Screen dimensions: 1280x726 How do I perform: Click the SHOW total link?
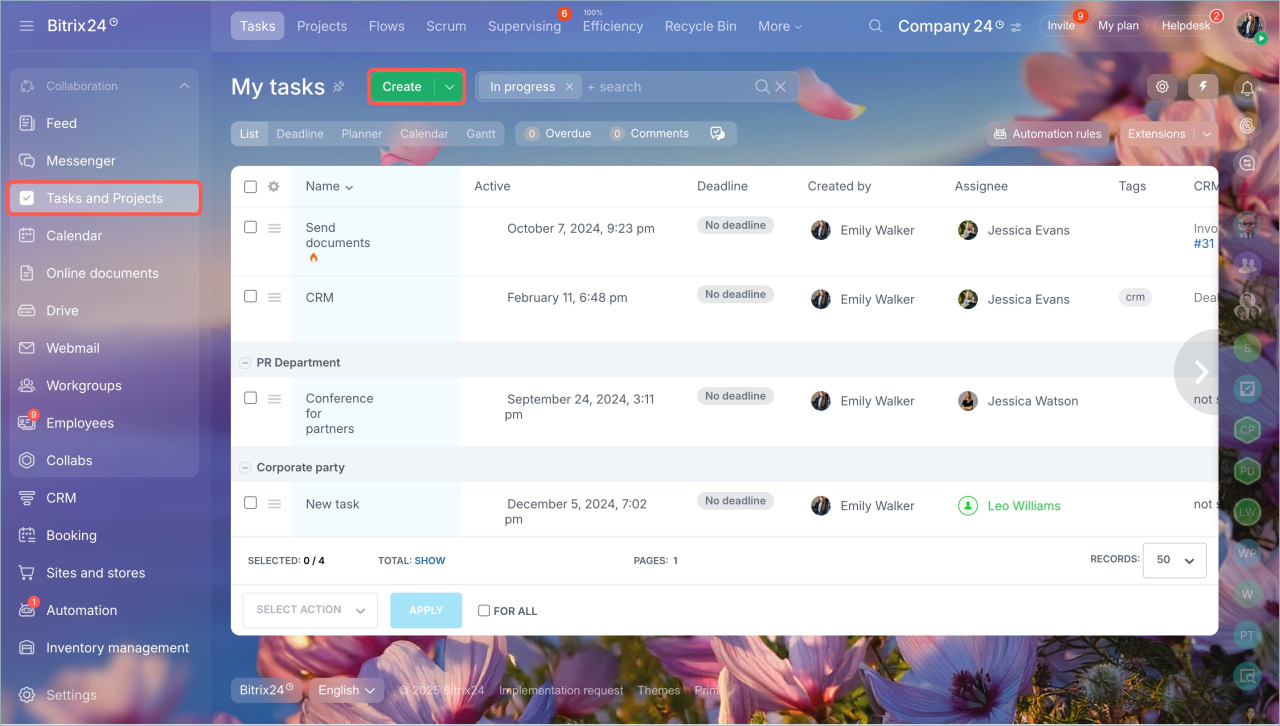[430, 561]
